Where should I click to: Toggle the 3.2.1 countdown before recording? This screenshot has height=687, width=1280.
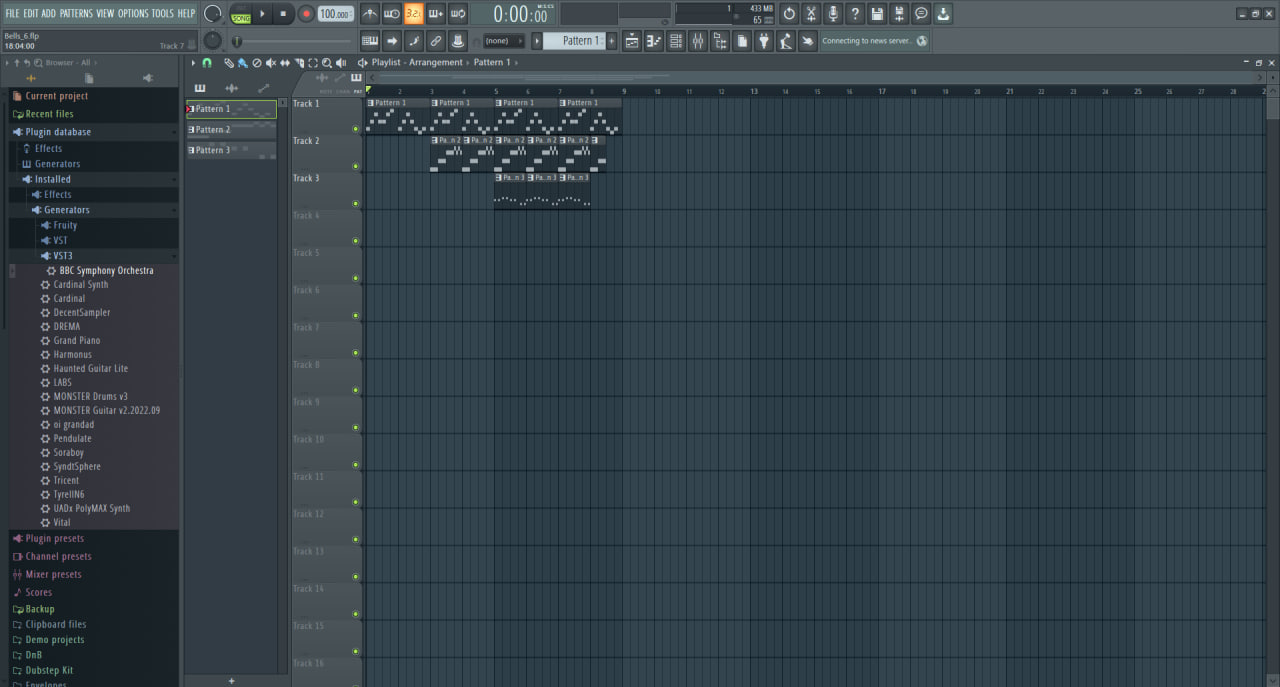(413, 14)
